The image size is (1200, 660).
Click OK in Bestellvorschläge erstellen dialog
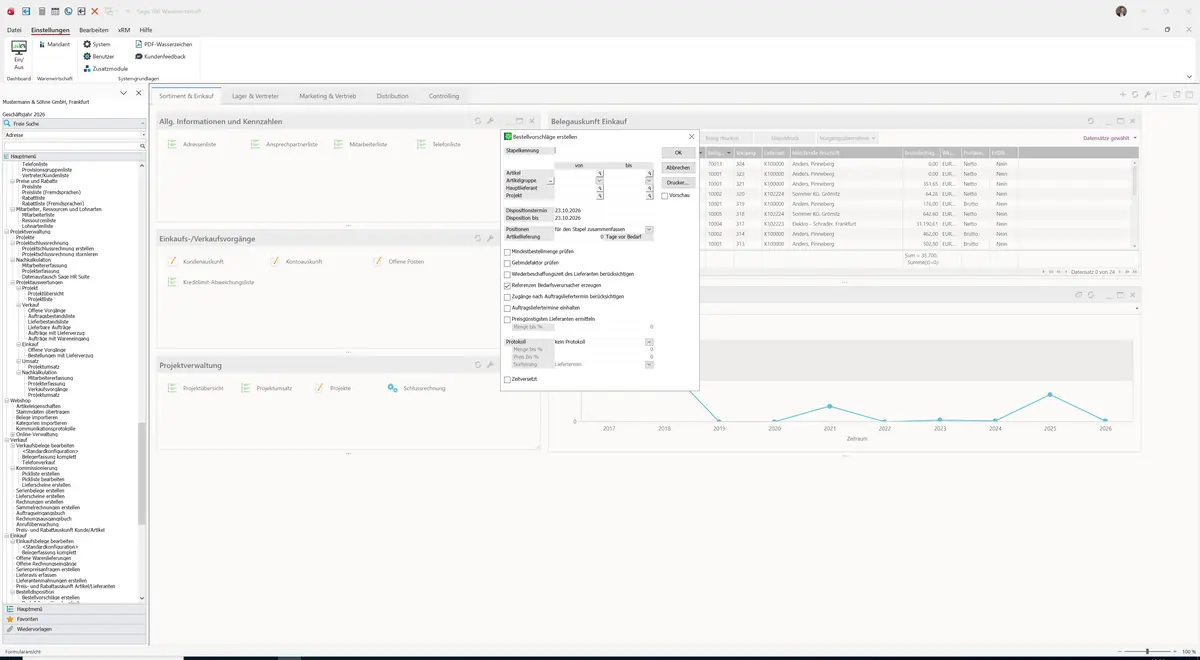678,153
